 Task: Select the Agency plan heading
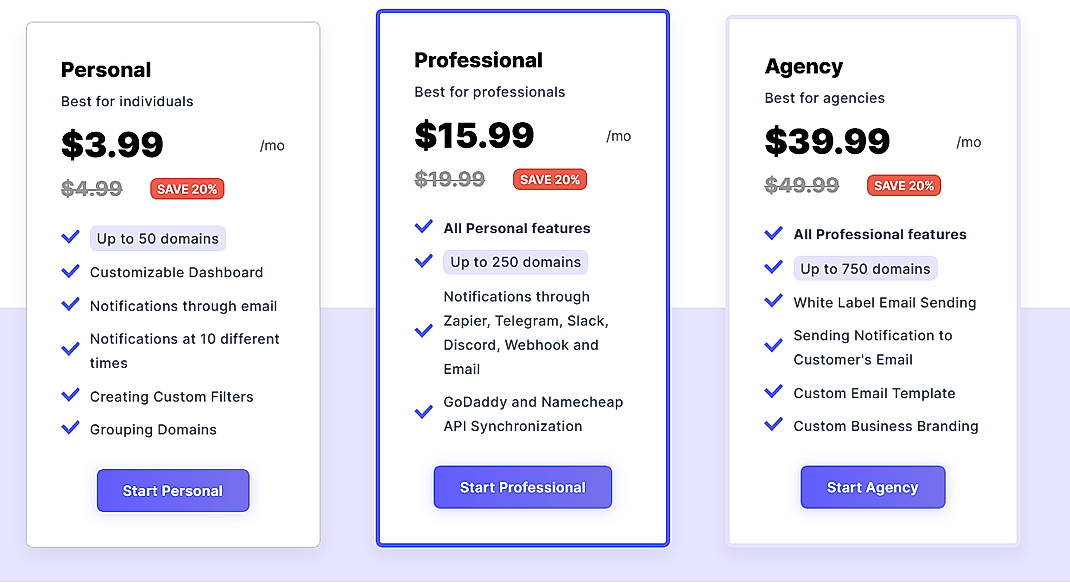804,66
